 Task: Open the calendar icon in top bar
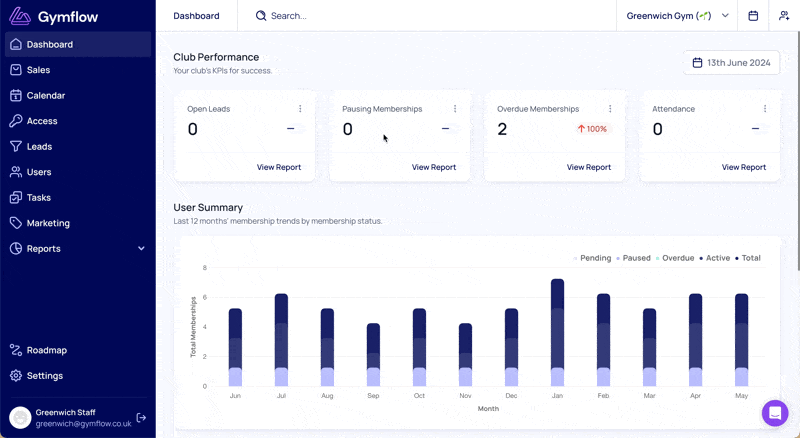(x=753, y=16)
